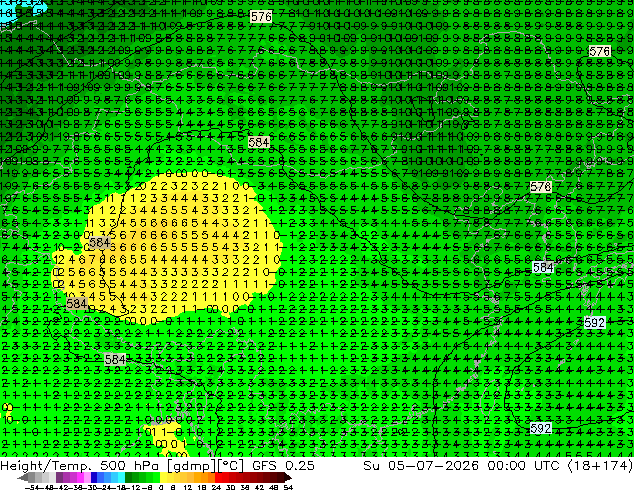
Task: Click the '24' legend scale value
Action: pyautogui.click(x=216, y=487)
